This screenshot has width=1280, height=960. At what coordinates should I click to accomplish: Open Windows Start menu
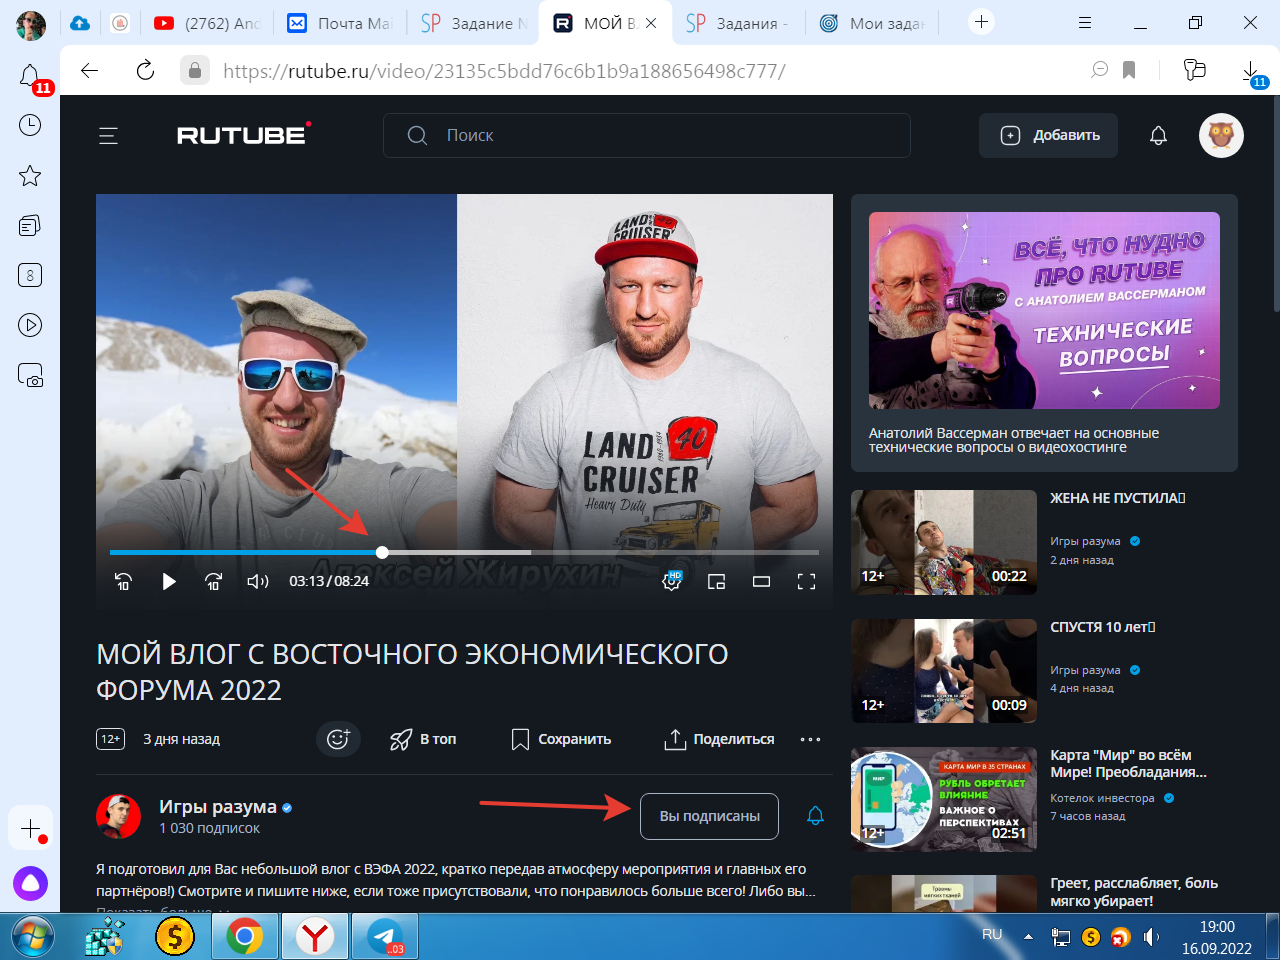pyautogui.click(x=31, y=937)
